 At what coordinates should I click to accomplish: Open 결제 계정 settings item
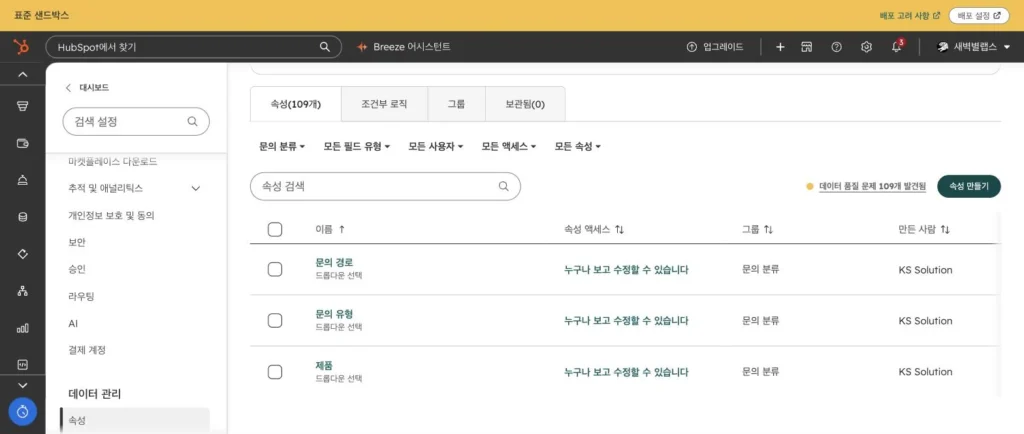coord(87,350)
